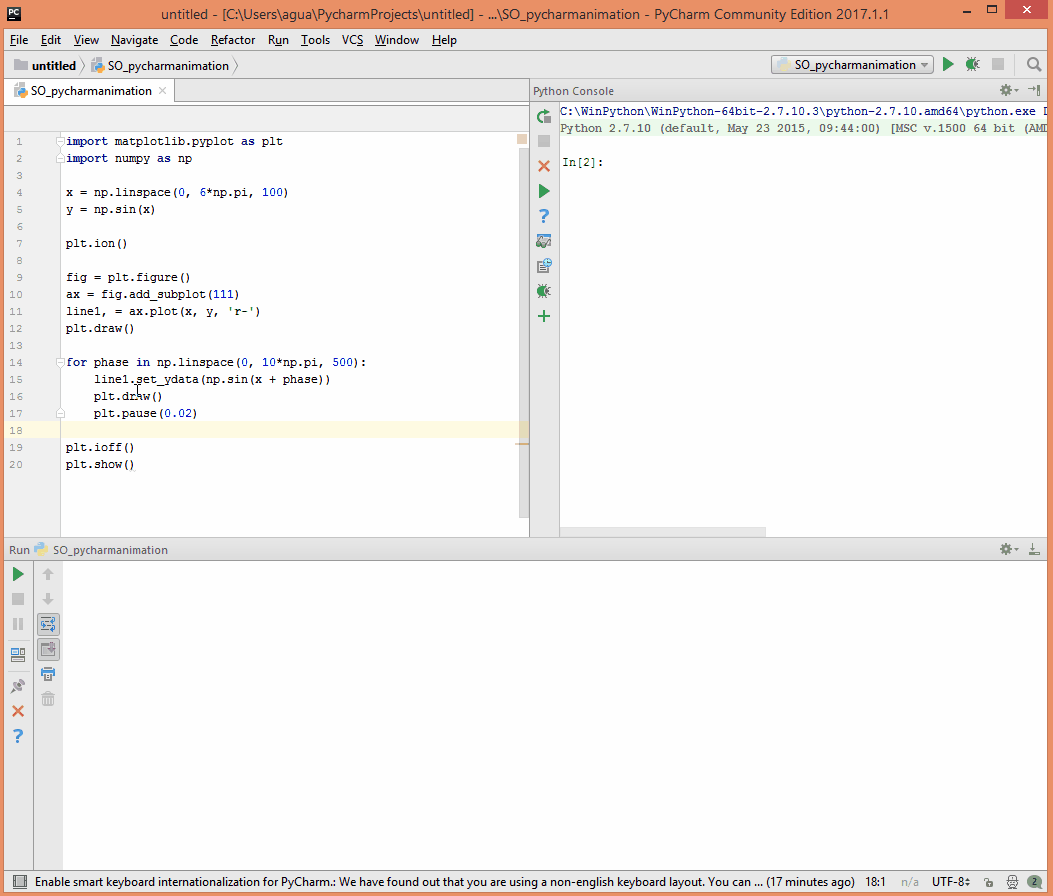Add a new Python console
Screen dimensions: 1053x896
(543, 315)
